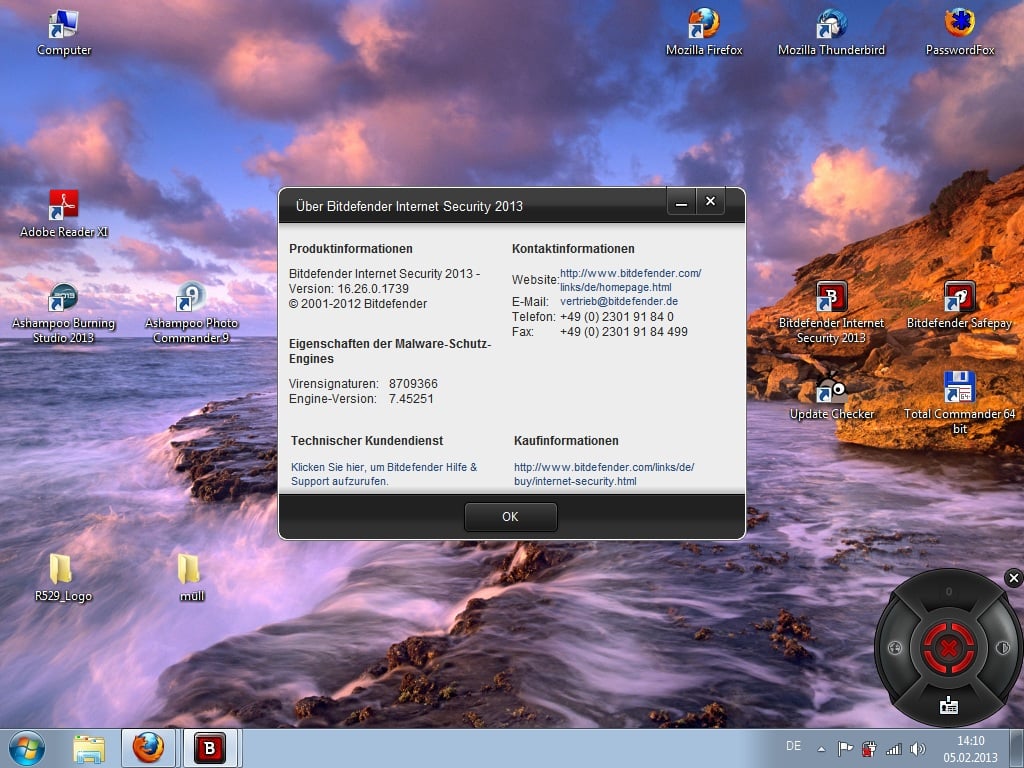Open the volume speaker tray icon
This screenshot has height=768, width=1024.
[x=918, y=749]
